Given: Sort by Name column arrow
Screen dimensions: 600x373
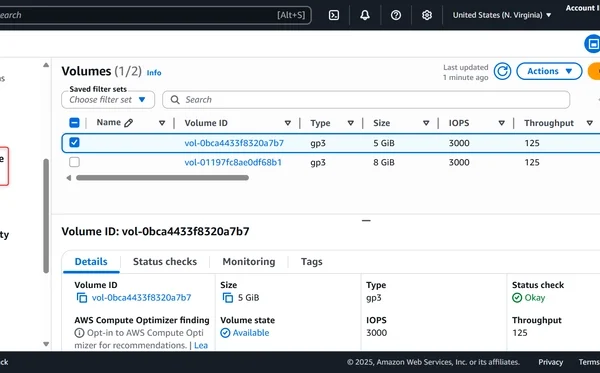Looking at the screenshot, I should click(x=162, y=123).
